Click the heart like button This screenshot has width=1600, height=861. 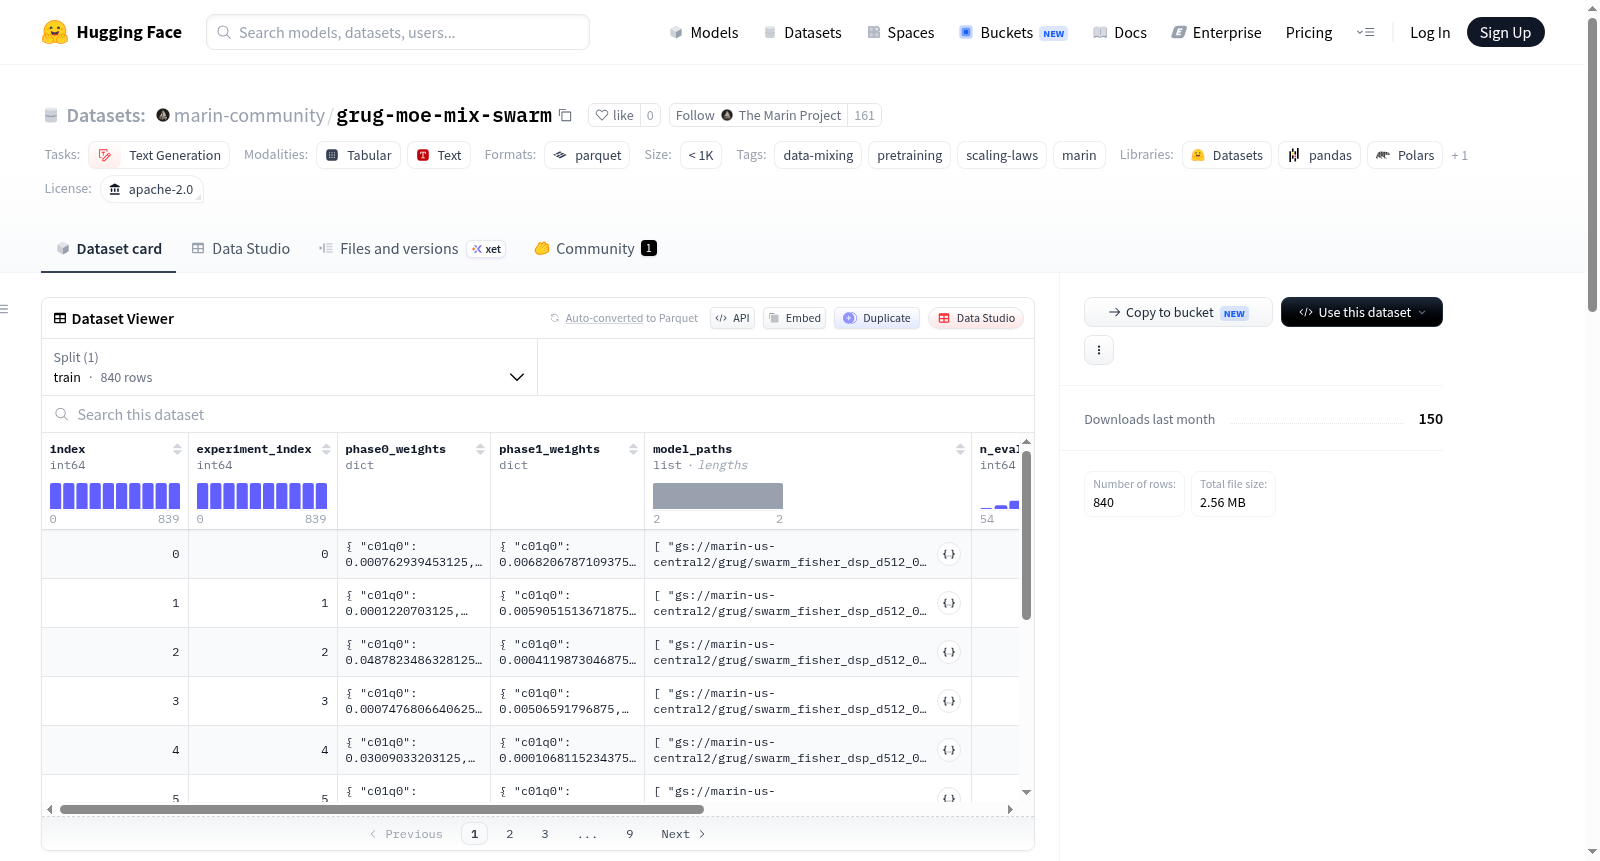pyautogui.click(x=614, y=115)
